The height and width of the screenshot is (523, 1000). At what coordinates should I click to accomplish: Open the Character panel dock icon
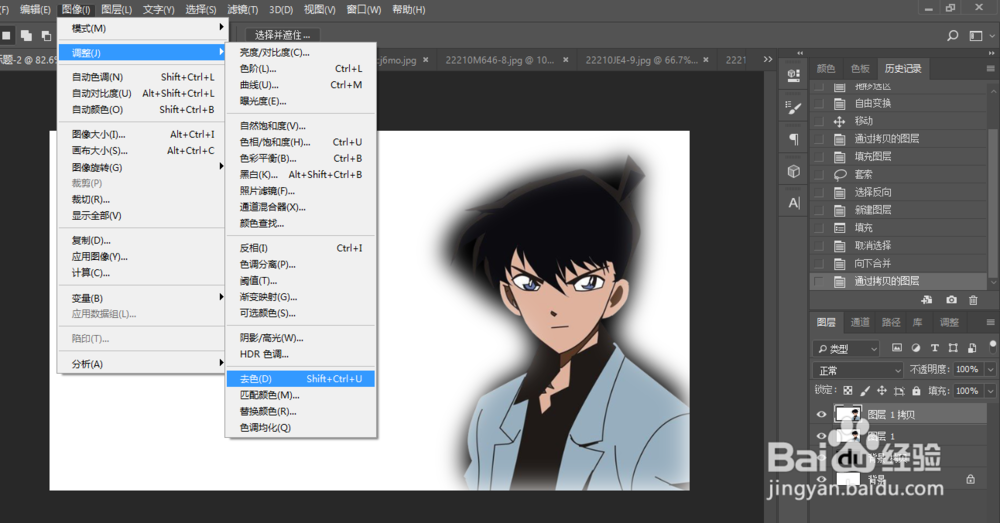(793, 203)
